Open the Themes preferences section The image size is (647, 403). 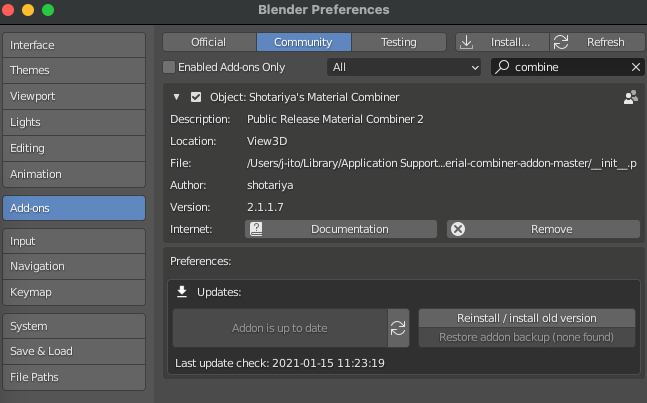[x=74, y=70]
